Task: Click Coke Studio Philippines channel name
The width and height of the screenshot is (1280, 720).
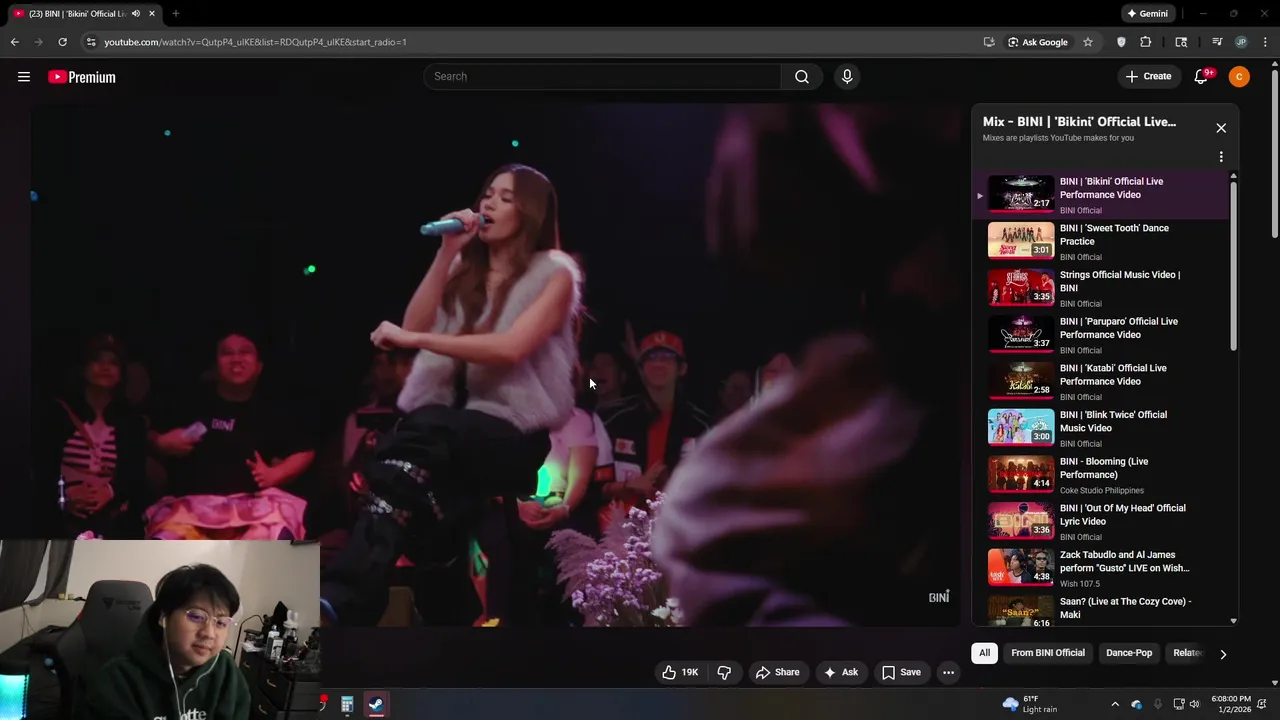Action: coord(1102,490)
